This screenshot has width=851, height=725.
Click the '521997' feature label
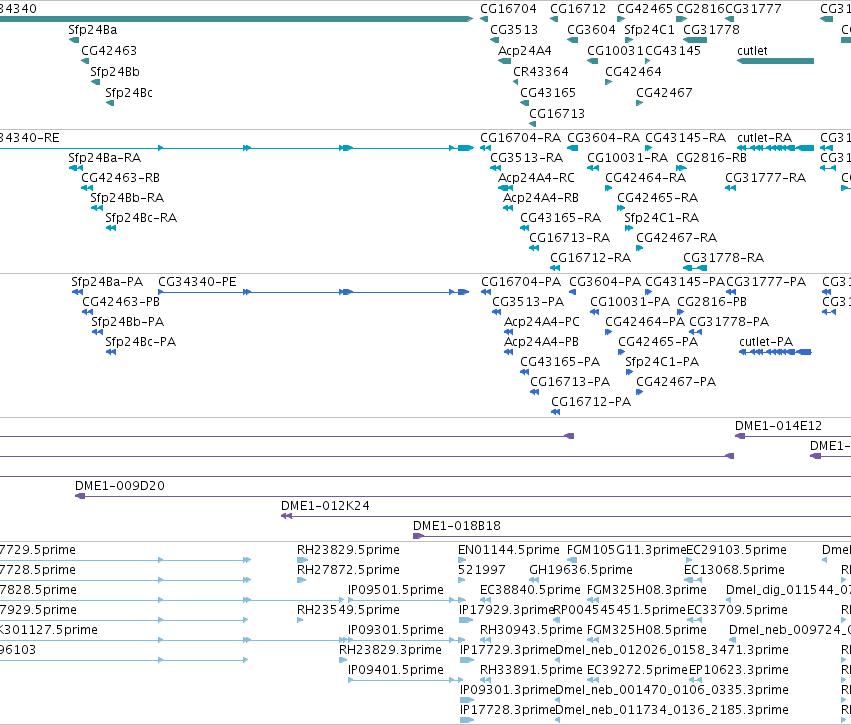click(x=481, y=570)
